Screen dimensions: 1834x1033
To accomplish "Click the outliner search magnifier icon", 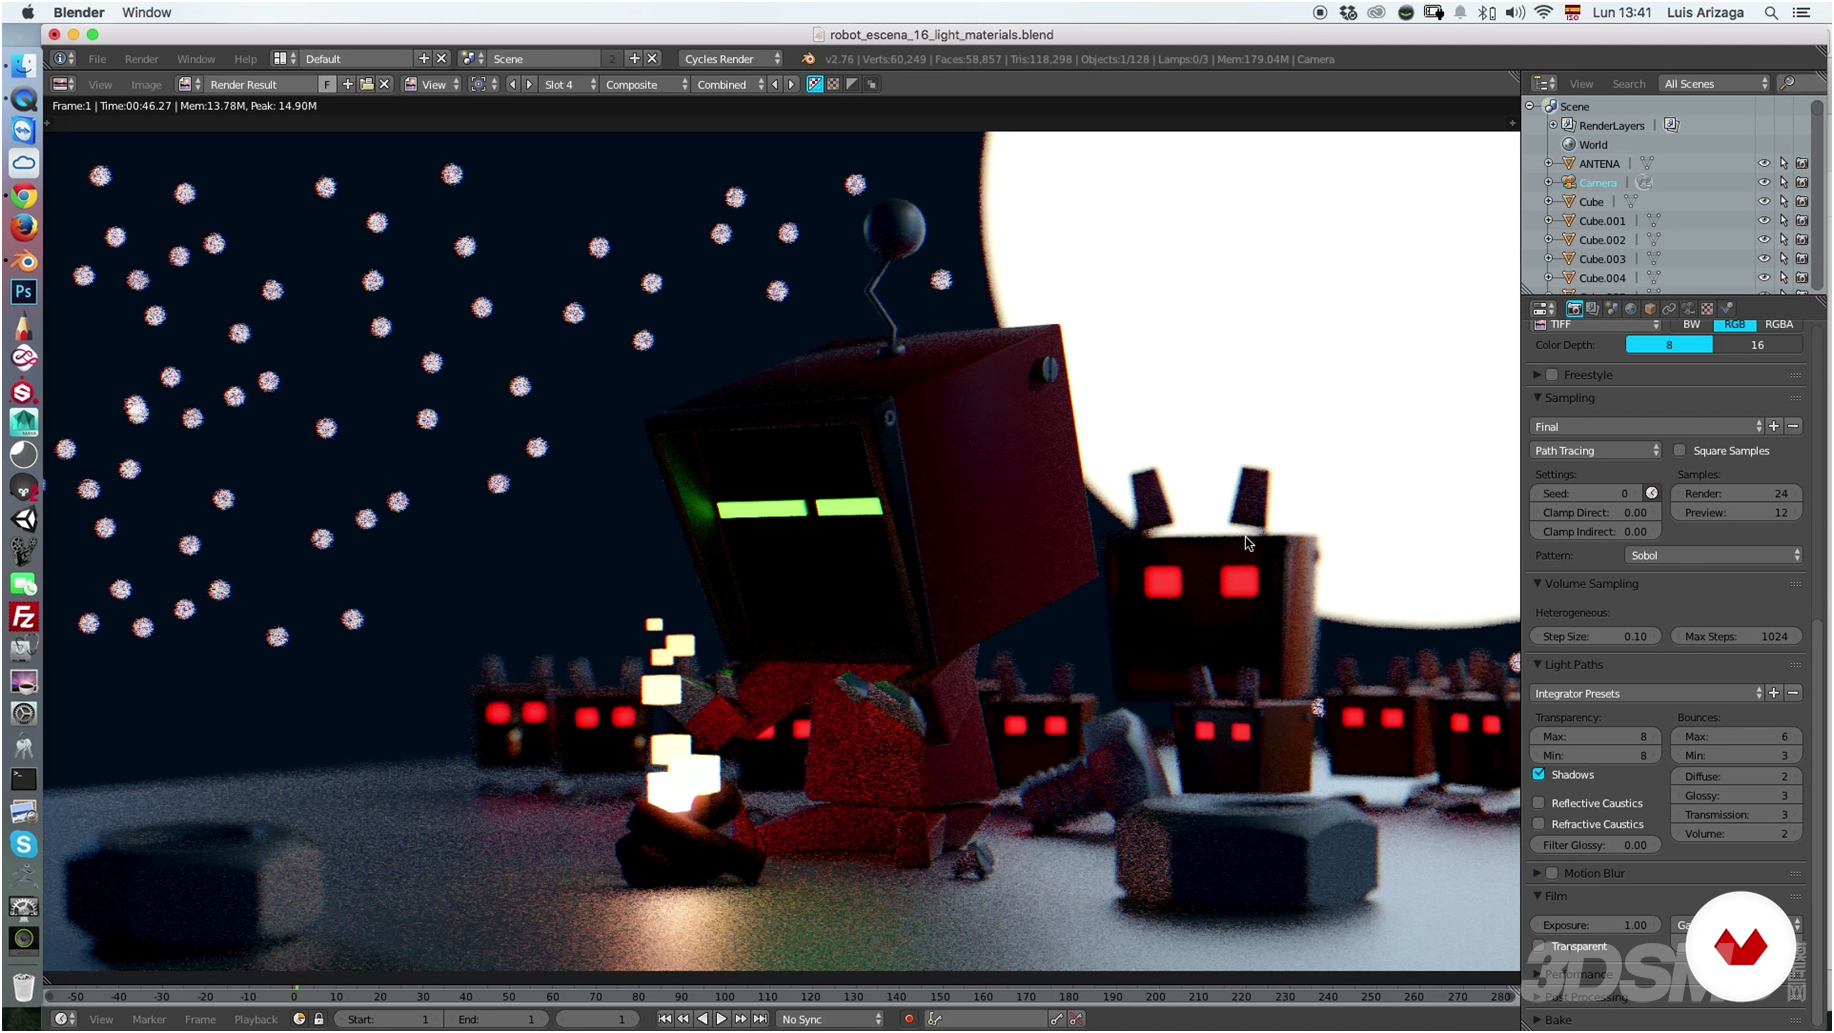I will (1788, 84).
